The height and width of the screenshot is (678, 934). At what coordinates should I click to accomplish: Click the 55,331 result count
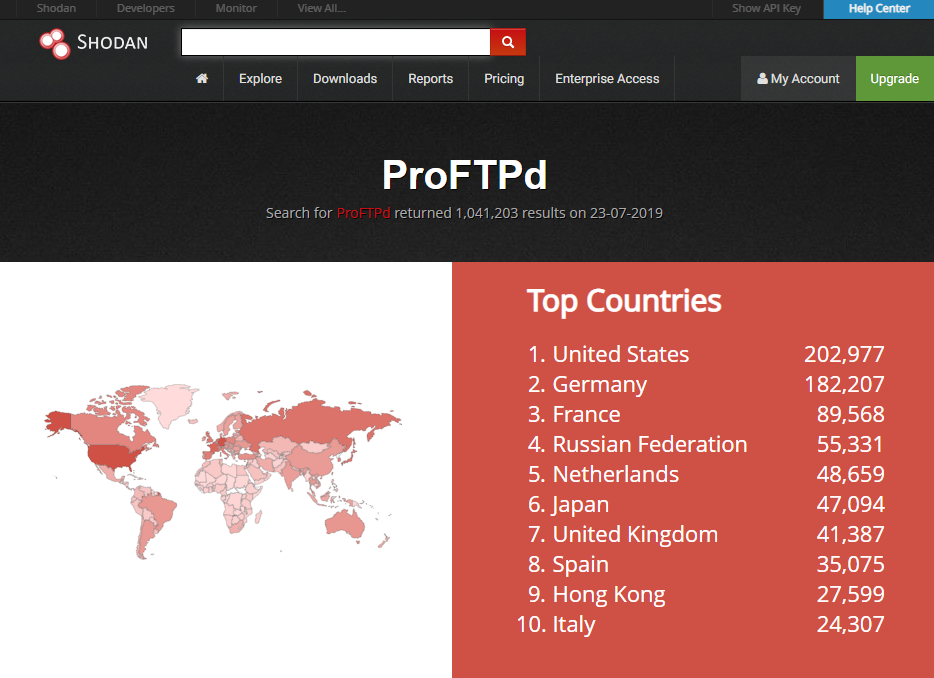click(x=851, y=444)
